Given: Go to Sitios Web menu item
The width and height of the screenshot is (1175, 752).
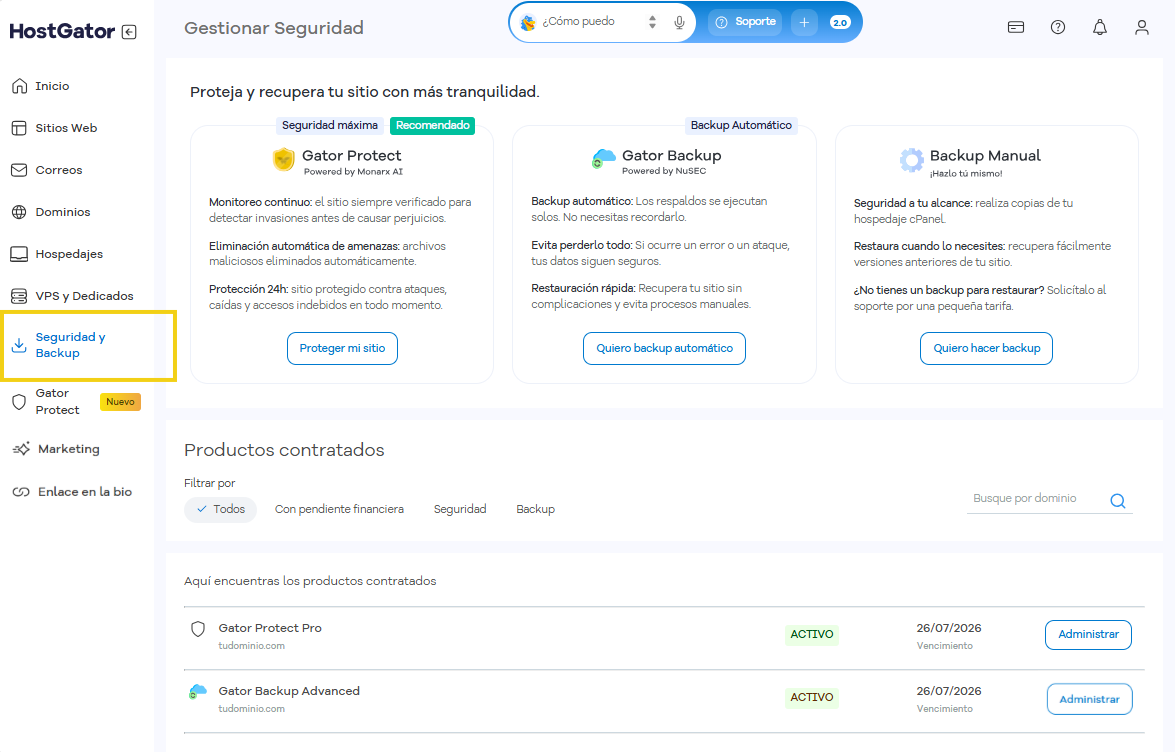Looking at the screenshot, I should click(x=67, y=128).
